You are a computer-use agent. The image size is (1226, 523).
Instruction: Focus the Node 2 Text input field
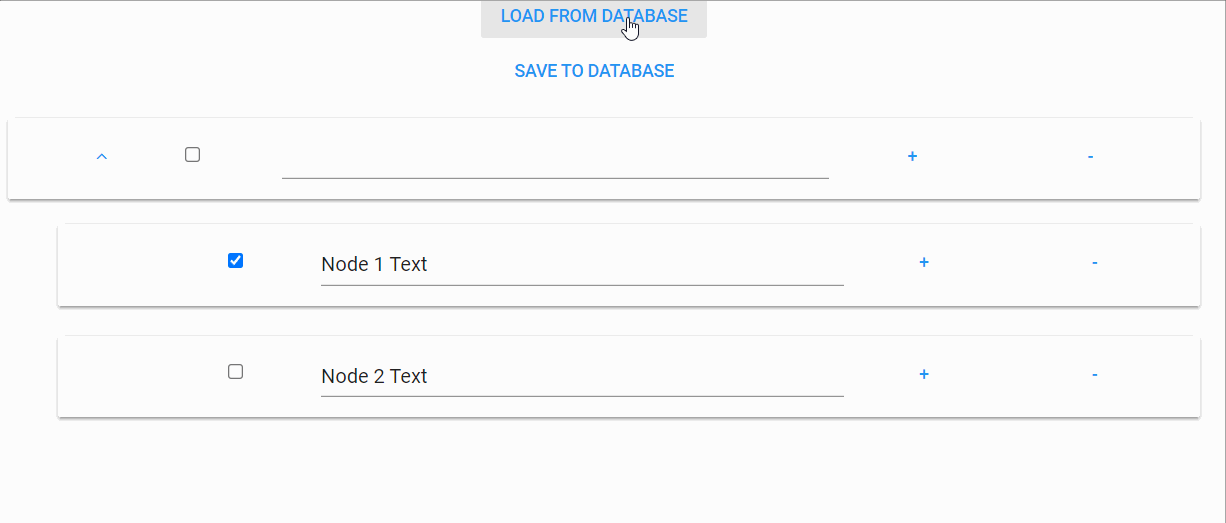point(582,377)
